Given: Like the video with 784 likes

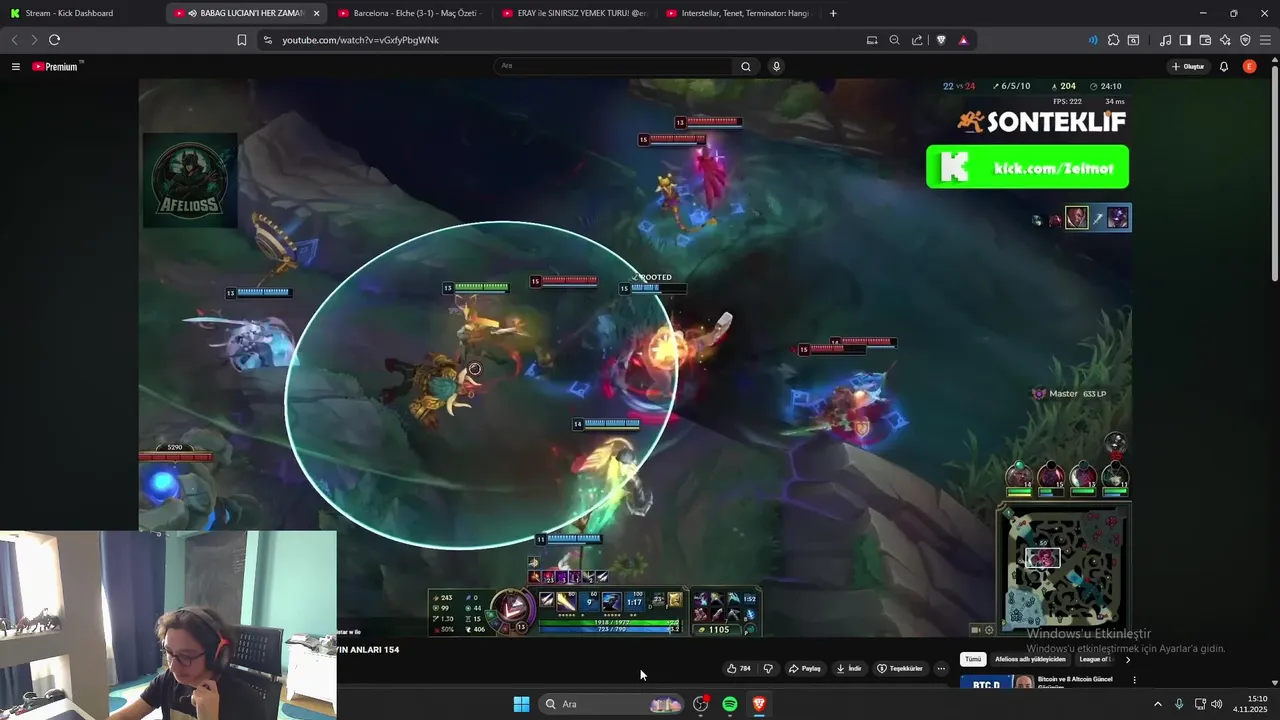Looking at the screenshot, I should (739, 668).
